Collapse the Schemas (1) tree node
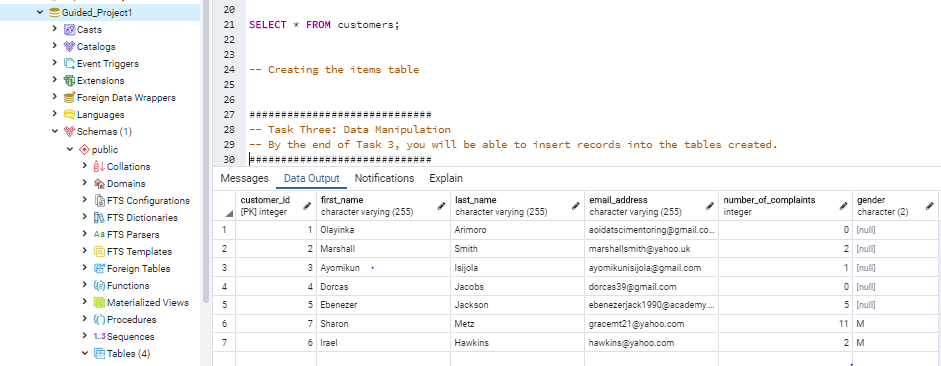Screen dimensions: 941x366 point(55,131)
